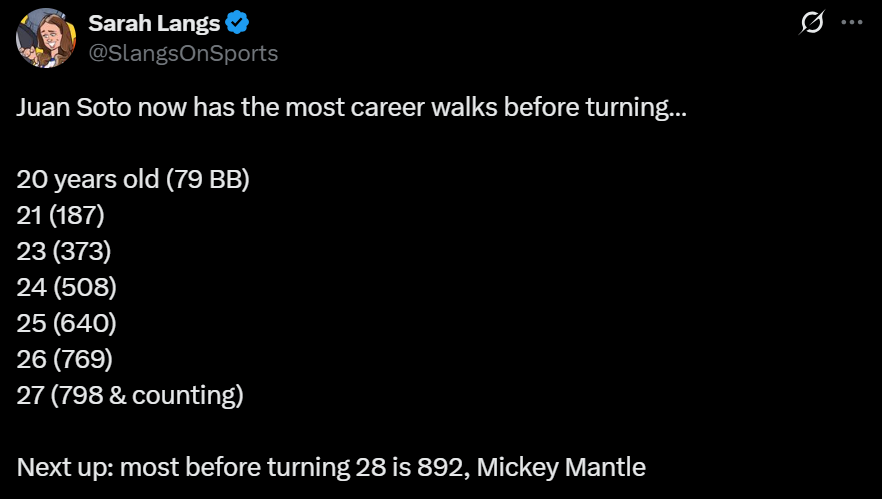Viewport: 882px width, 499px height.
Task: Select the '26 (769)' line
Action: tap(64, 359)
